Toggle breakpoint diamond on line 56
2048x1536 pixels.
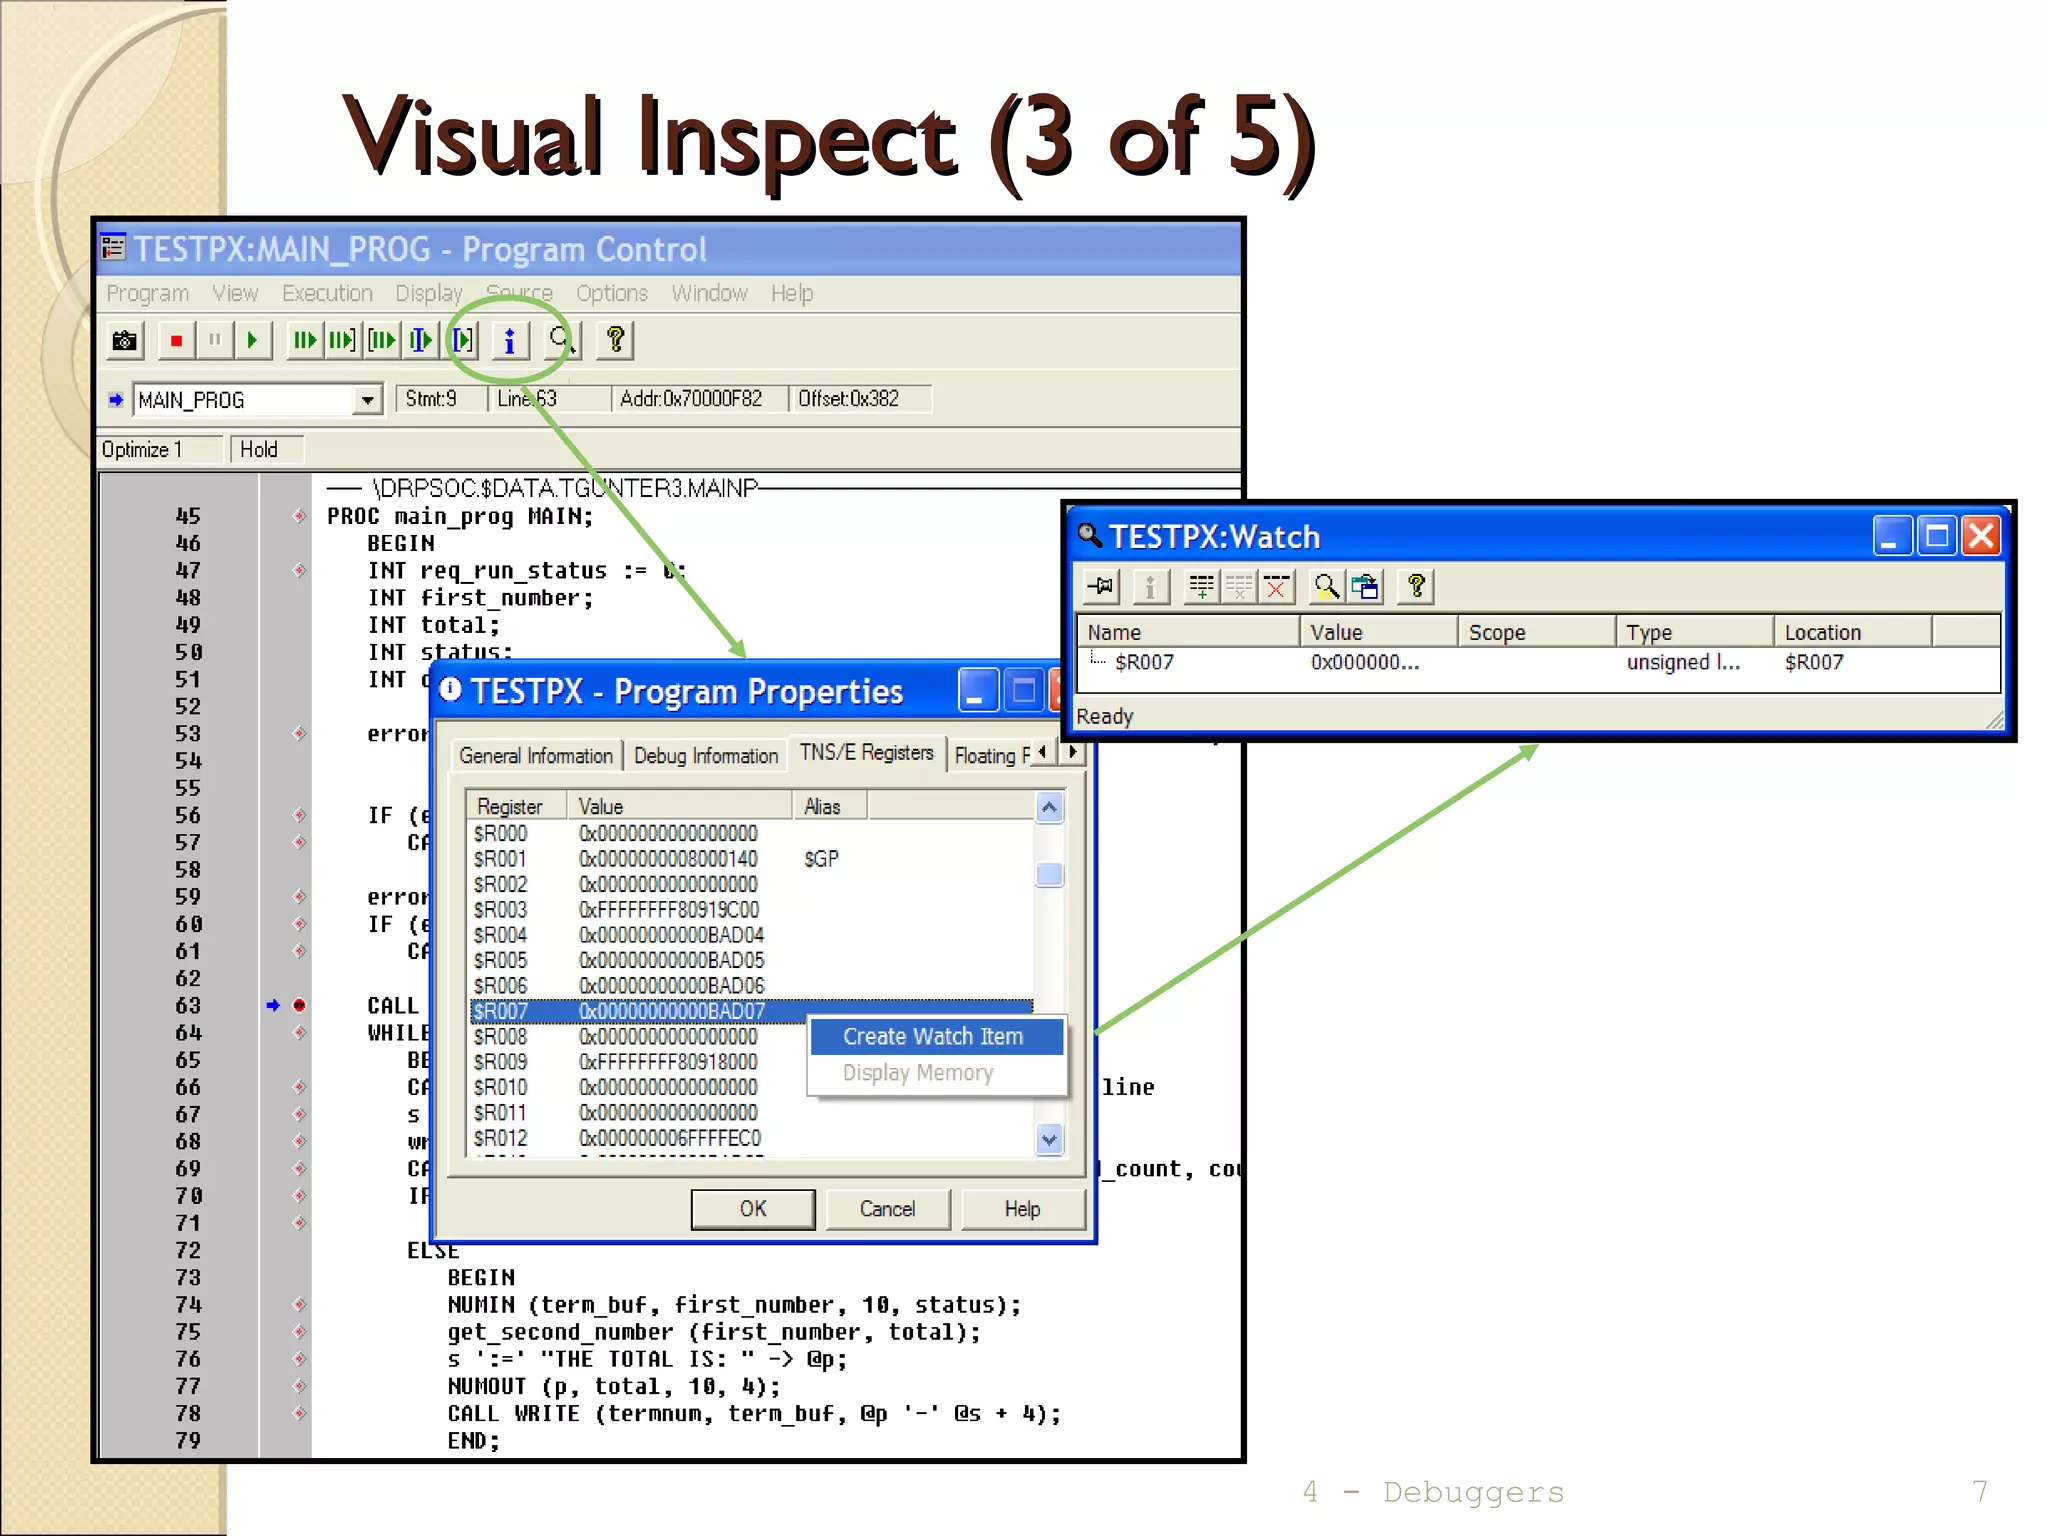(x=299, y=815)
